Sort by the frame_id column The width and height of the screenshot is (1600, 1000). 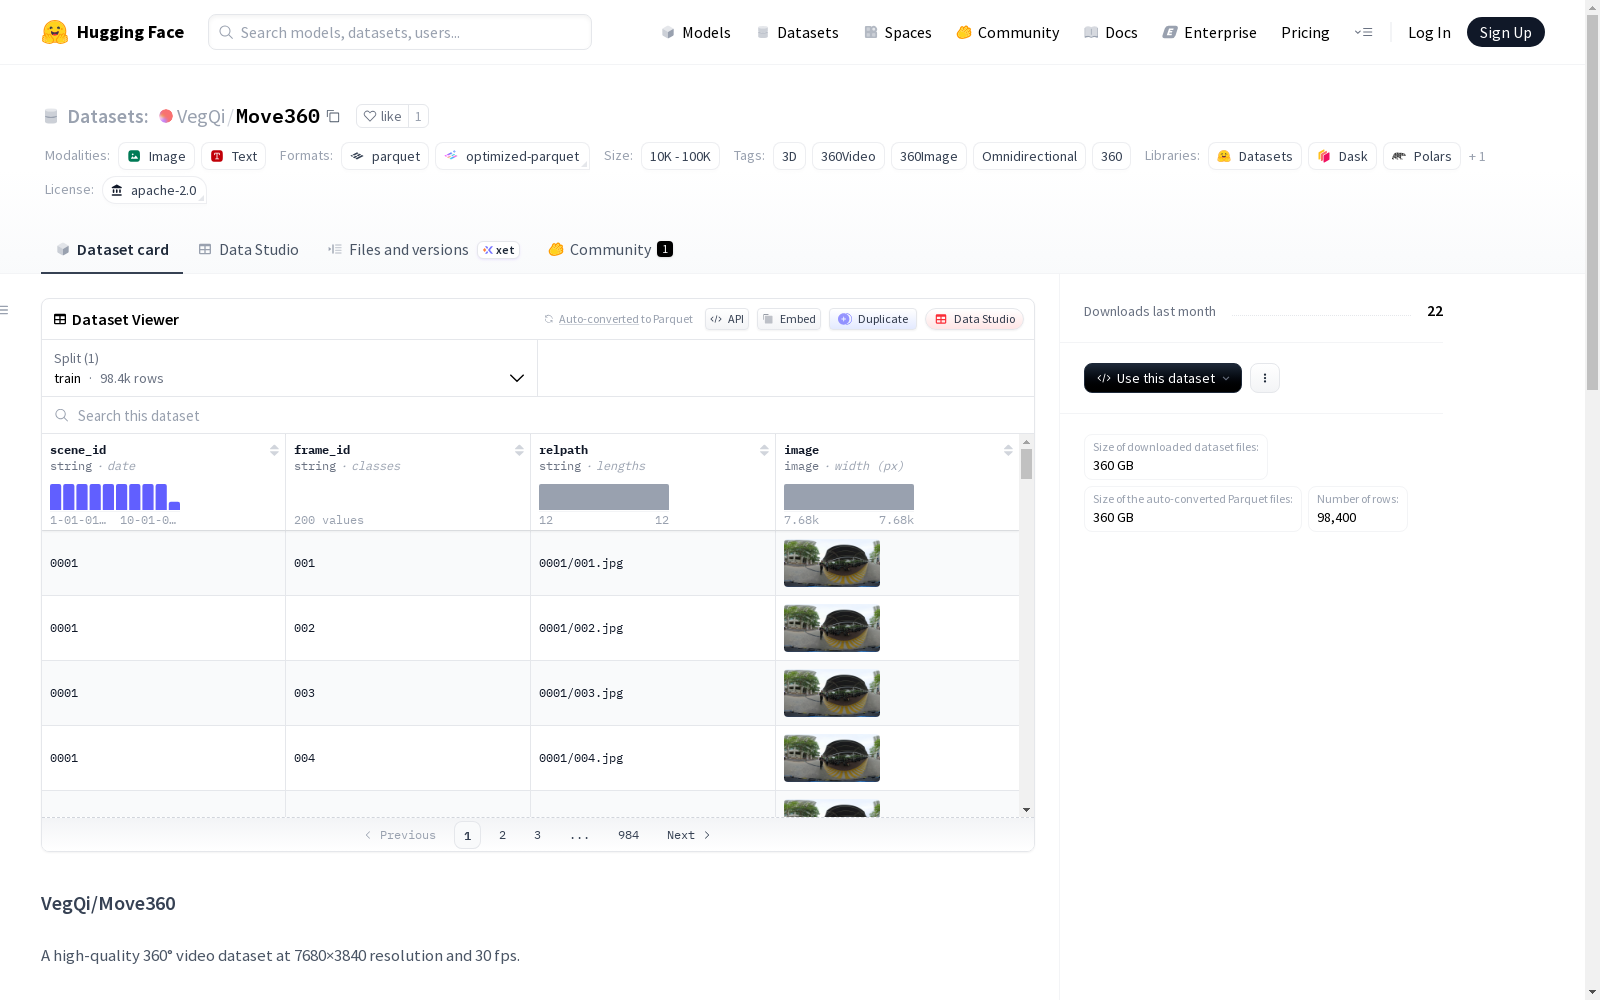519,450
